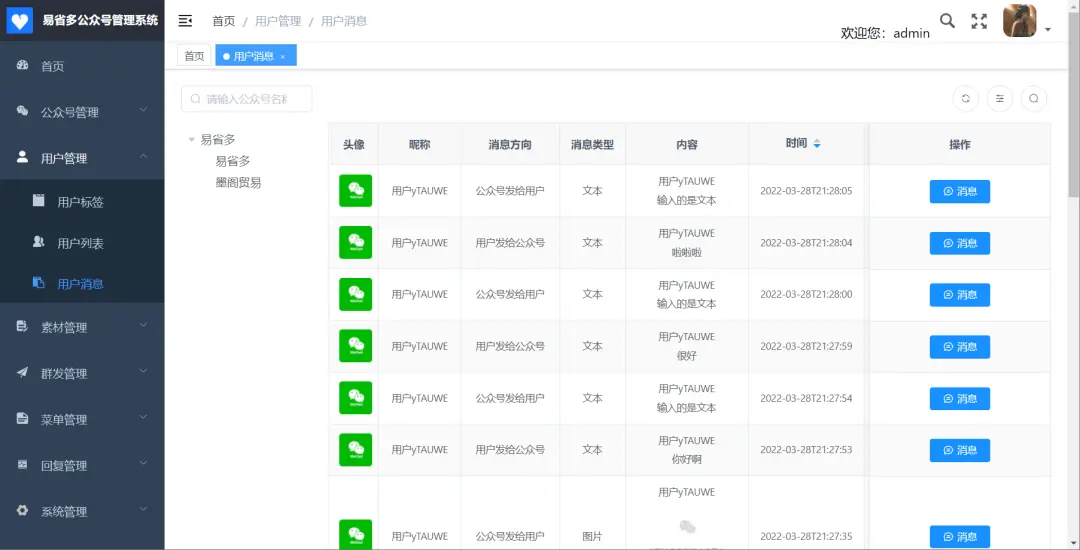Collapse the 易省多 tree root node
The width and height of the screenshot is (1080, 550).
pyautogui.click(x=192, y=140)
